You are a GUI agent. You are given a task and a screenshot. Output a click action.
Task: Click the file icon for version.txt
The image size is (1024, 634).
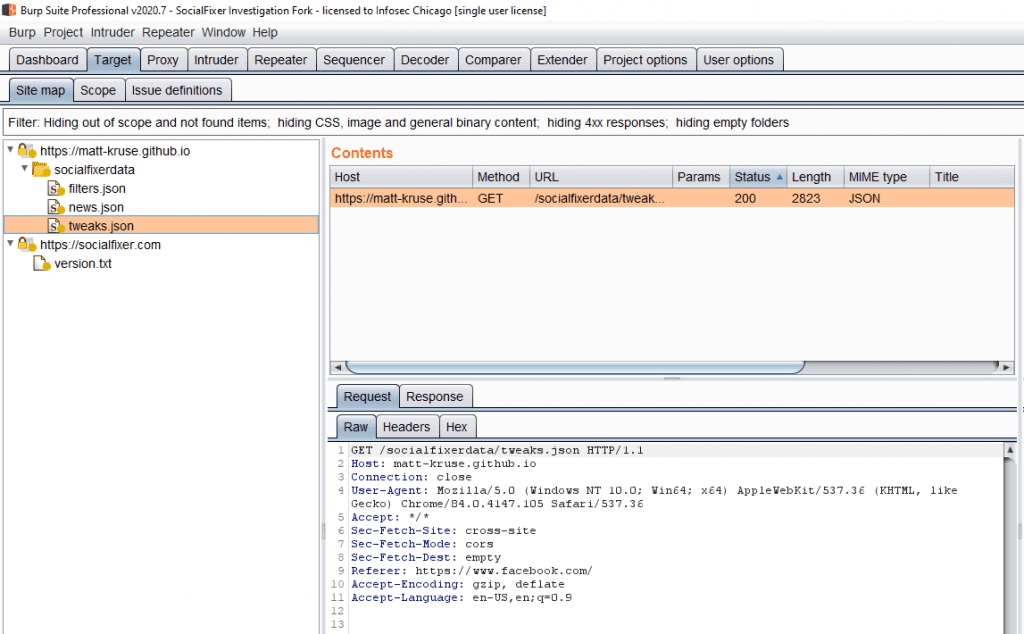[40, 262]
